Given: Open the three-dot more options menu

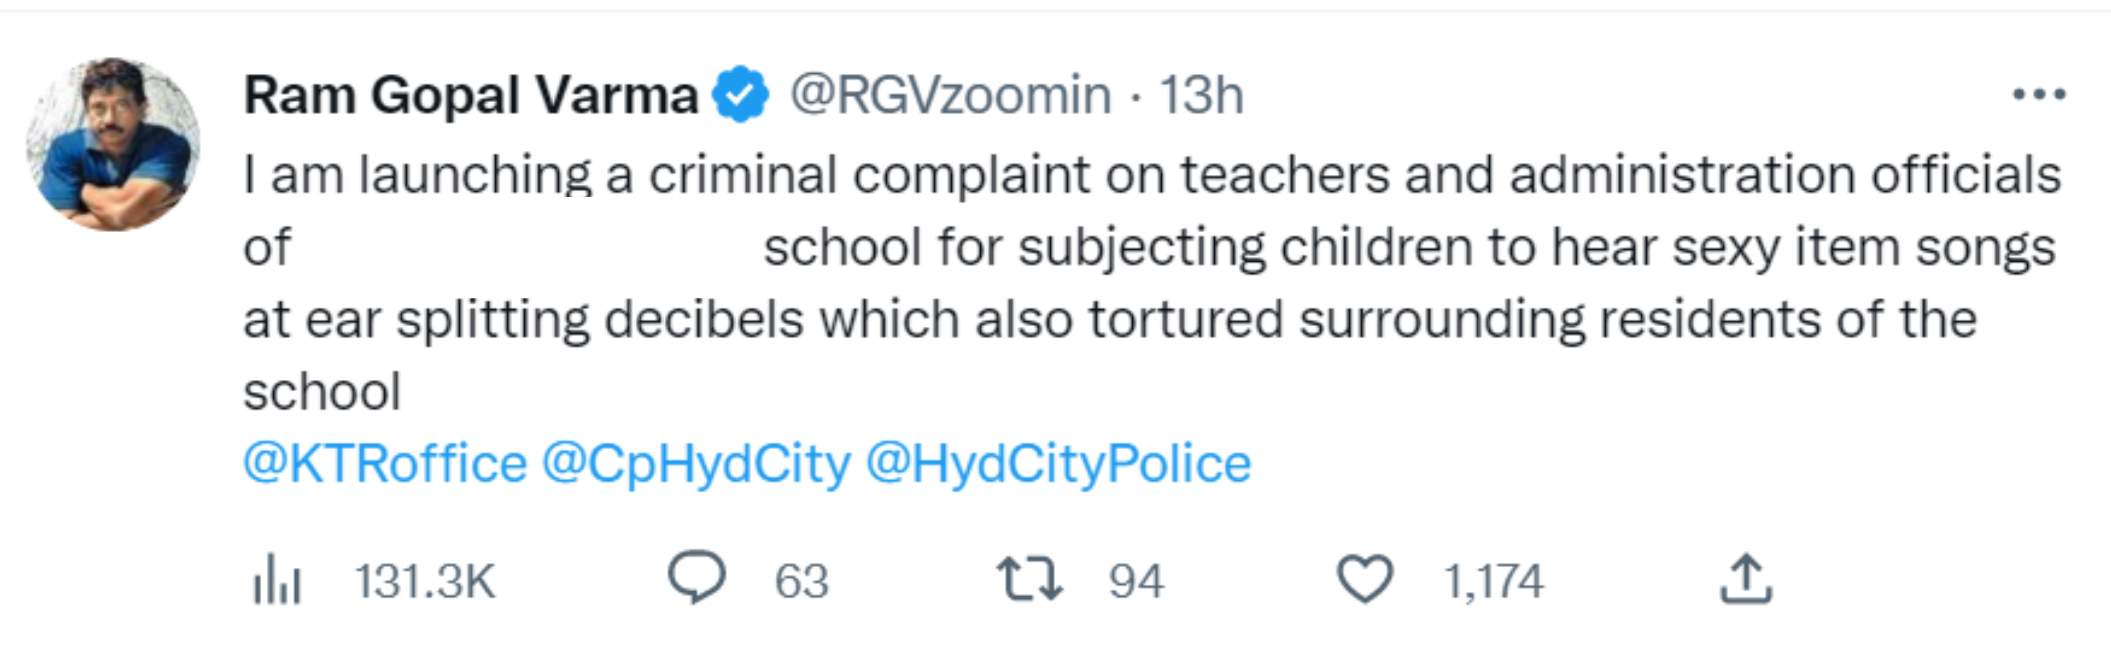Looking at the screenshot, I should tap(2039, 95).
